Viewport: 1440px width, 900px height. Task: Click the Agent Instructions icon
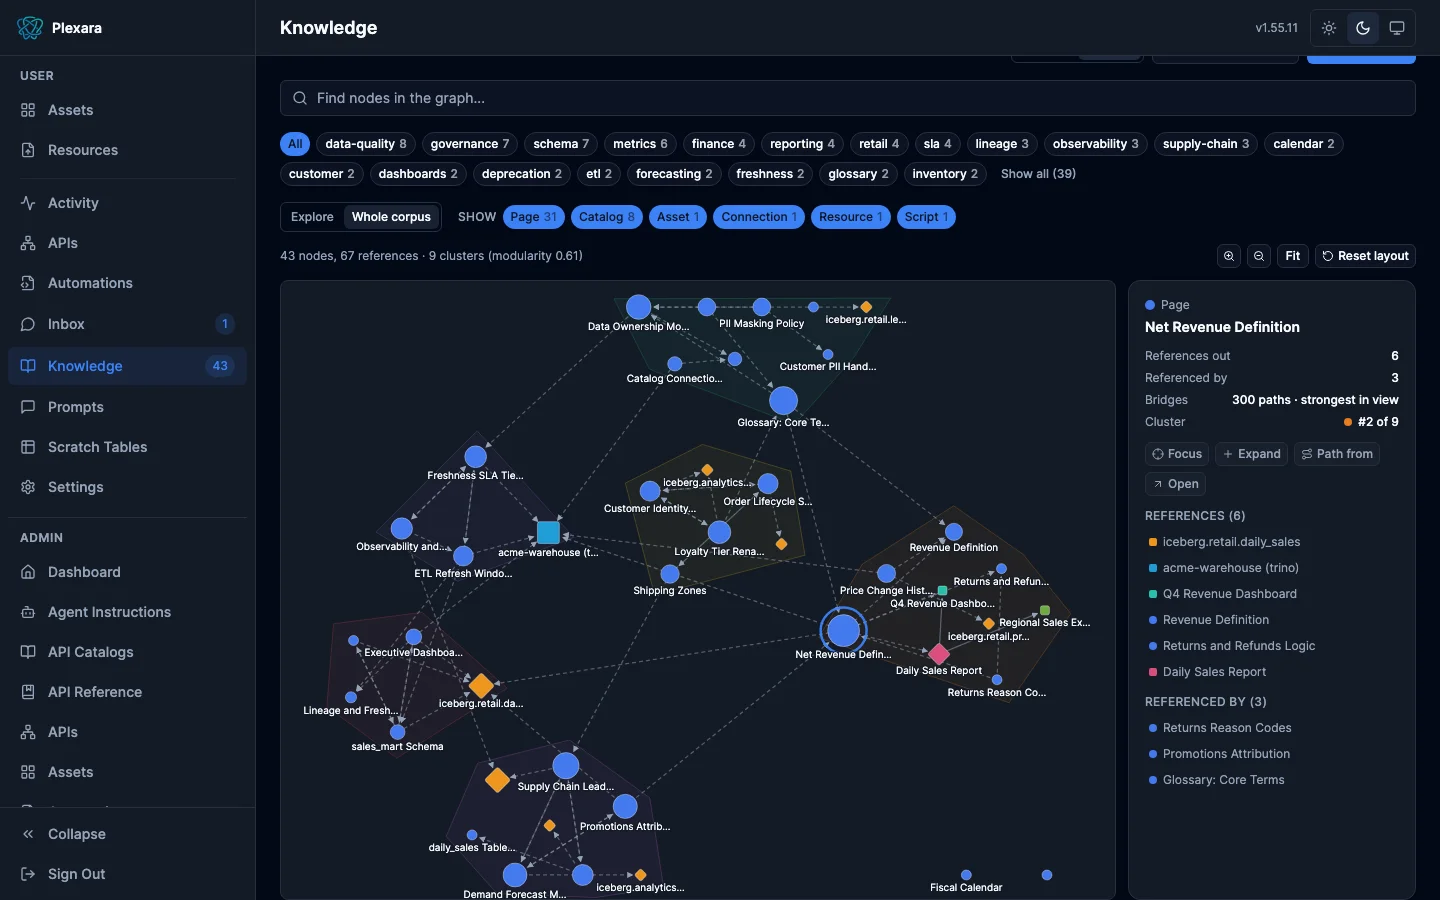pos(28,612)
